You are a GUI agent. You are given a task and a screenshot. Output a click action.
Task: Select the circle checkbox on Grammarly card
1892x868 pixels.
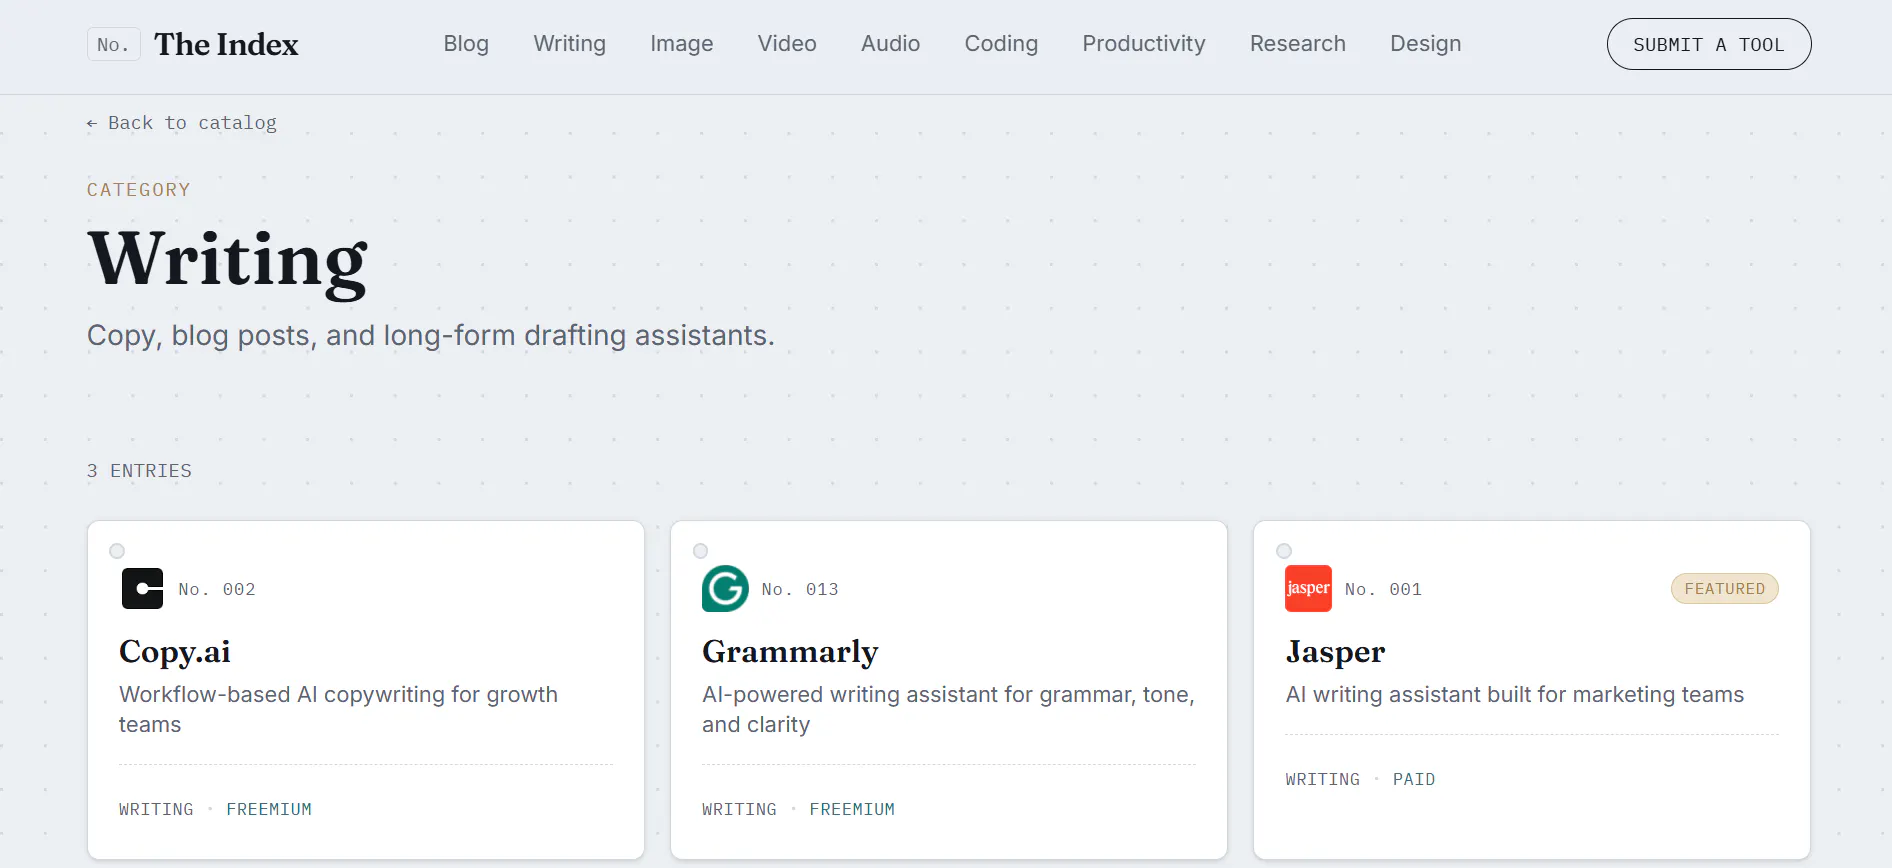(x=700, y=551)
